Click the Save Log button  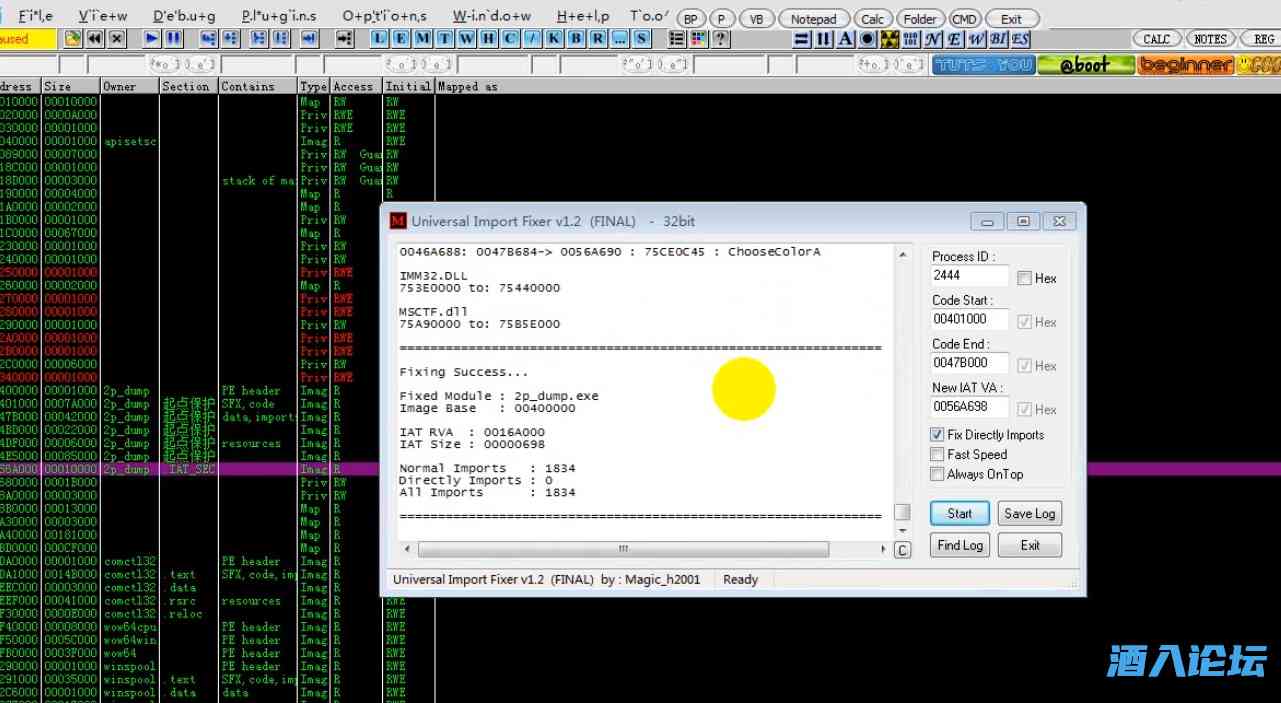[x=1029, y=514]
